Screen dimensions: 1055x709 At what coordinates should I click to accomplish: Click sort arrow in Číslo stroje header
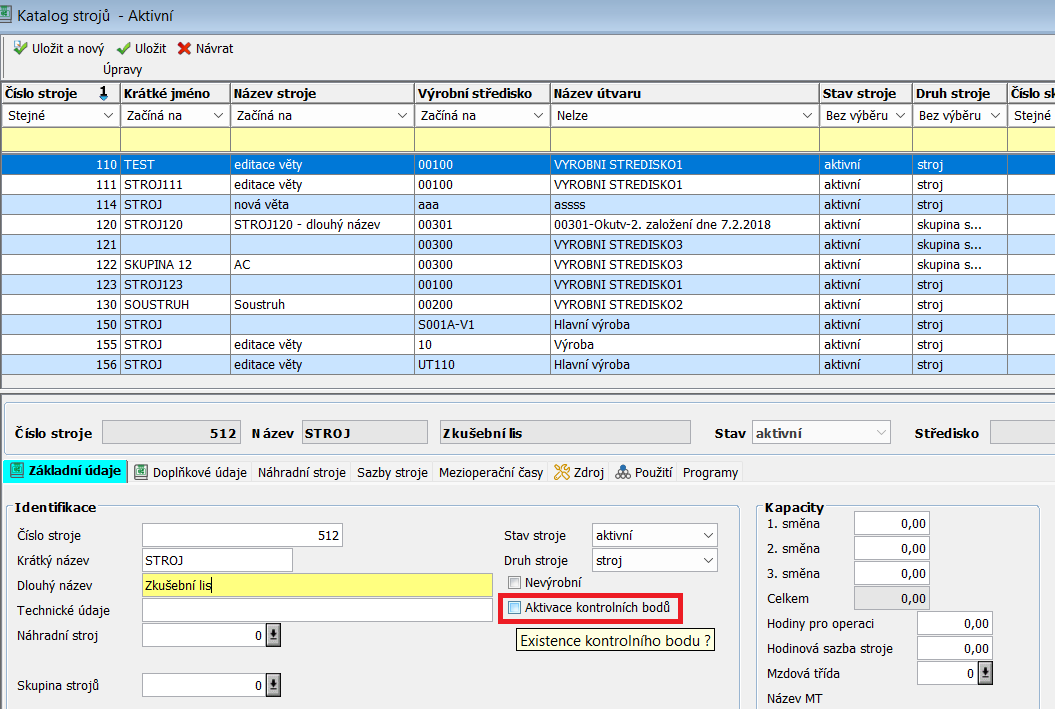tap(103, 93)
